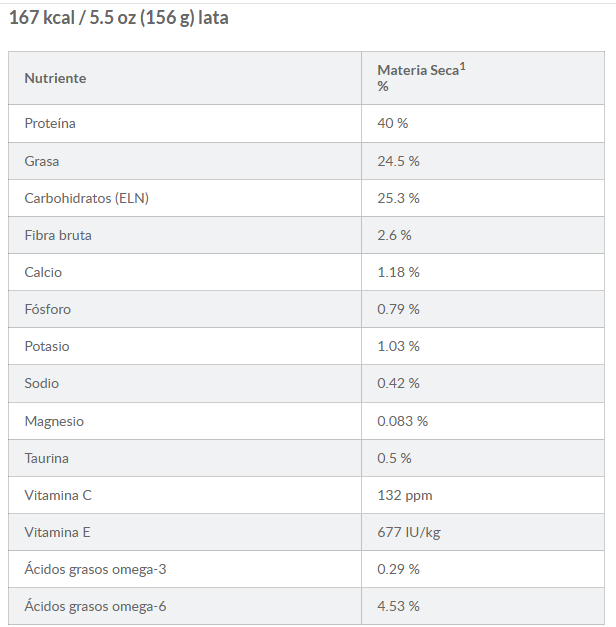The width and height of the screenshot is (616, 627).
Task: Select the Grasa row label
Action: pos(42,161)
